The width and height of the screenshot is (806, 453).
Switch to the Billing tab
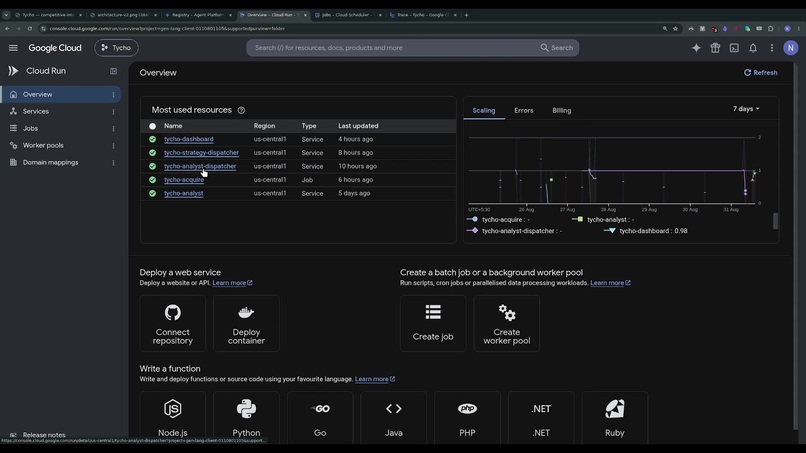(561, 111)
